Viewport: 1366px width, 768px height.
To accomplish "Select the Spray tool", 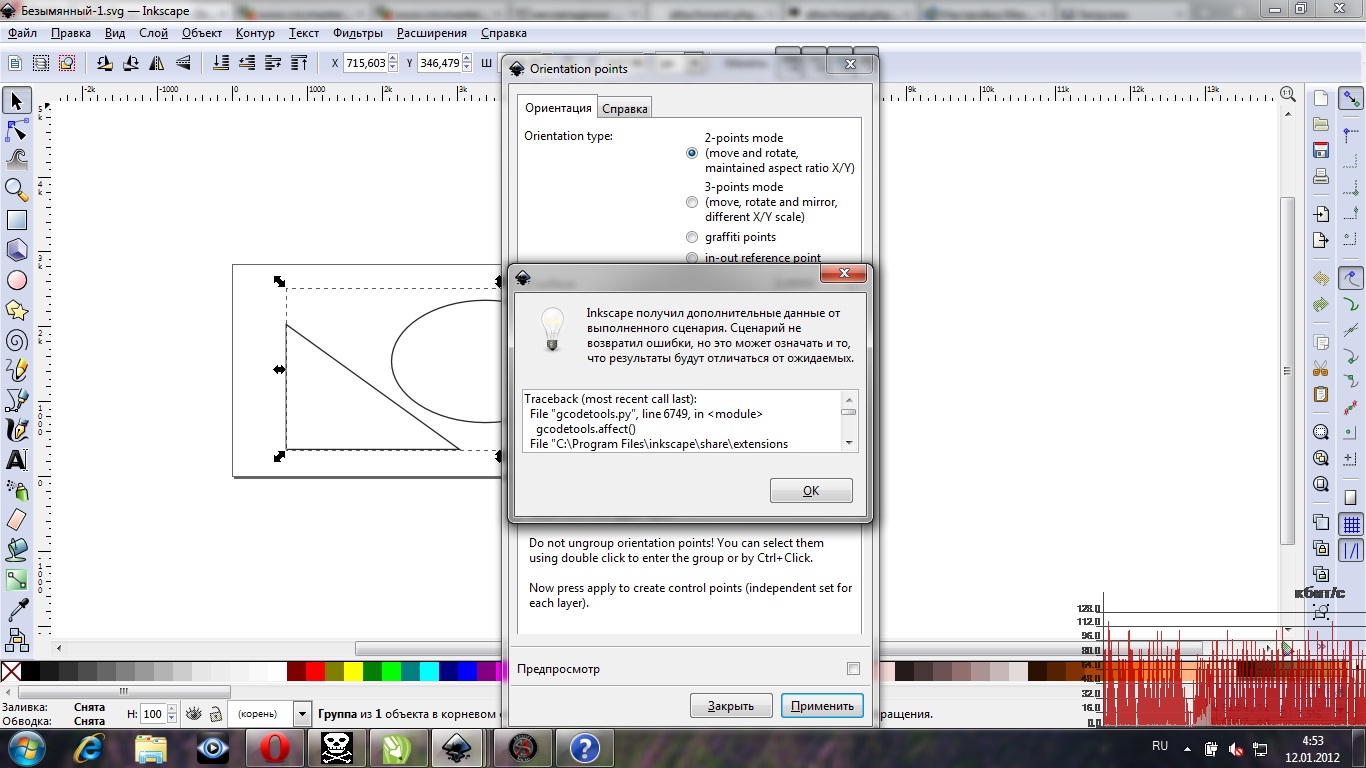I will click(x=17, y=490).
